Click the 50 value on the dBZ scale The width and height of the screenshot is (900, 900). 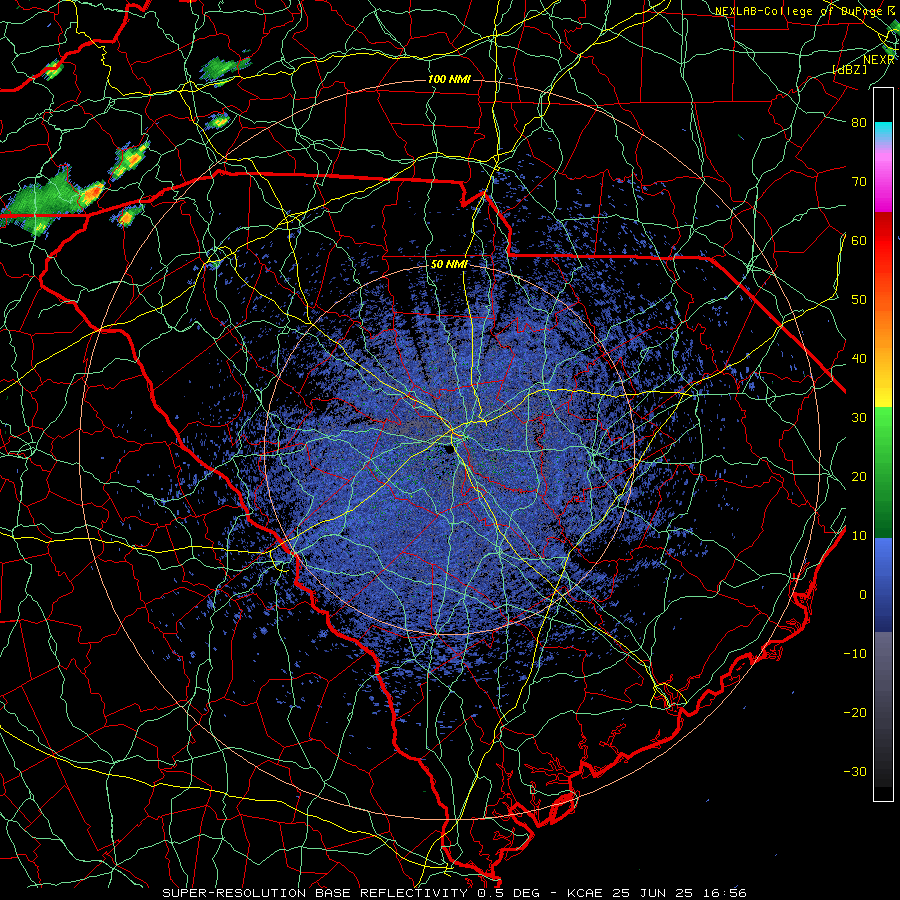pyautogui.click(x=859, y=300)
